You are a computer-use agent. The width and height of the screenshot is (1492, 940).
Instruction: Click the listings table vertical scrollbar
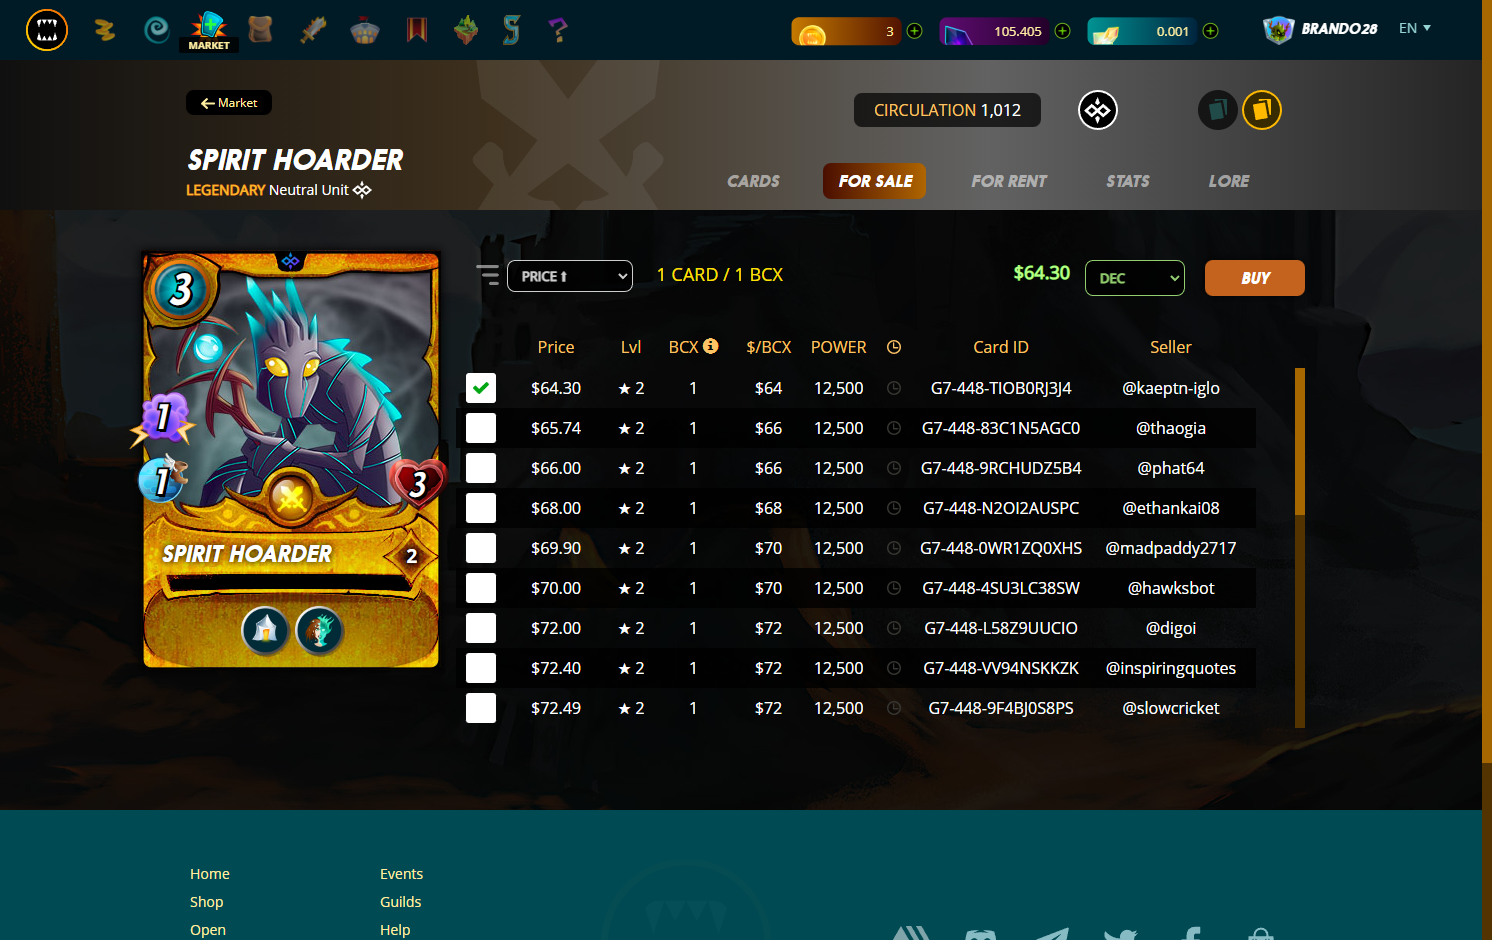tap(1300, 548)
